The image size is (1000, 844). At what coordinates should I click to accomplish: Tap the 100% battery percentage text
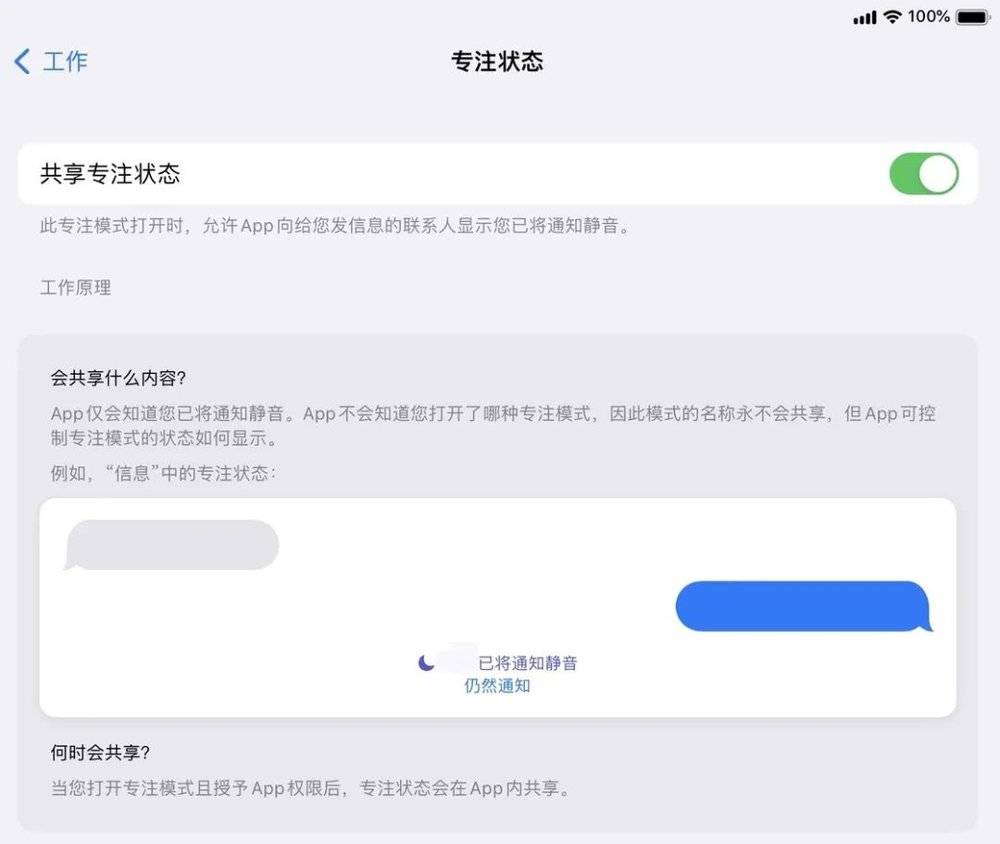[x=929, y=17]
